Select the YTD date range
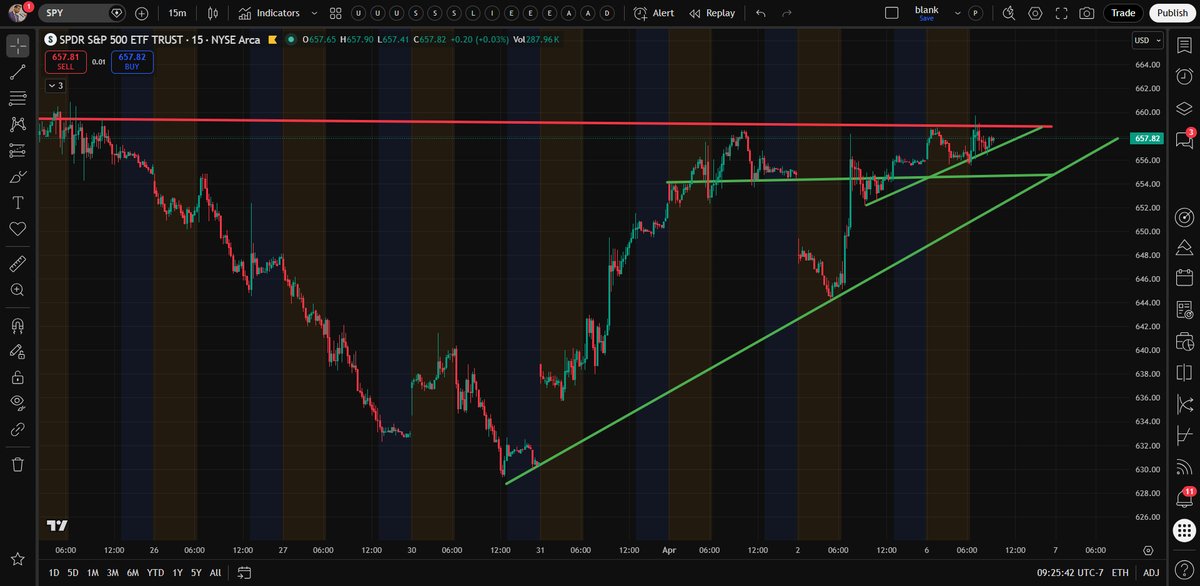 156,573
